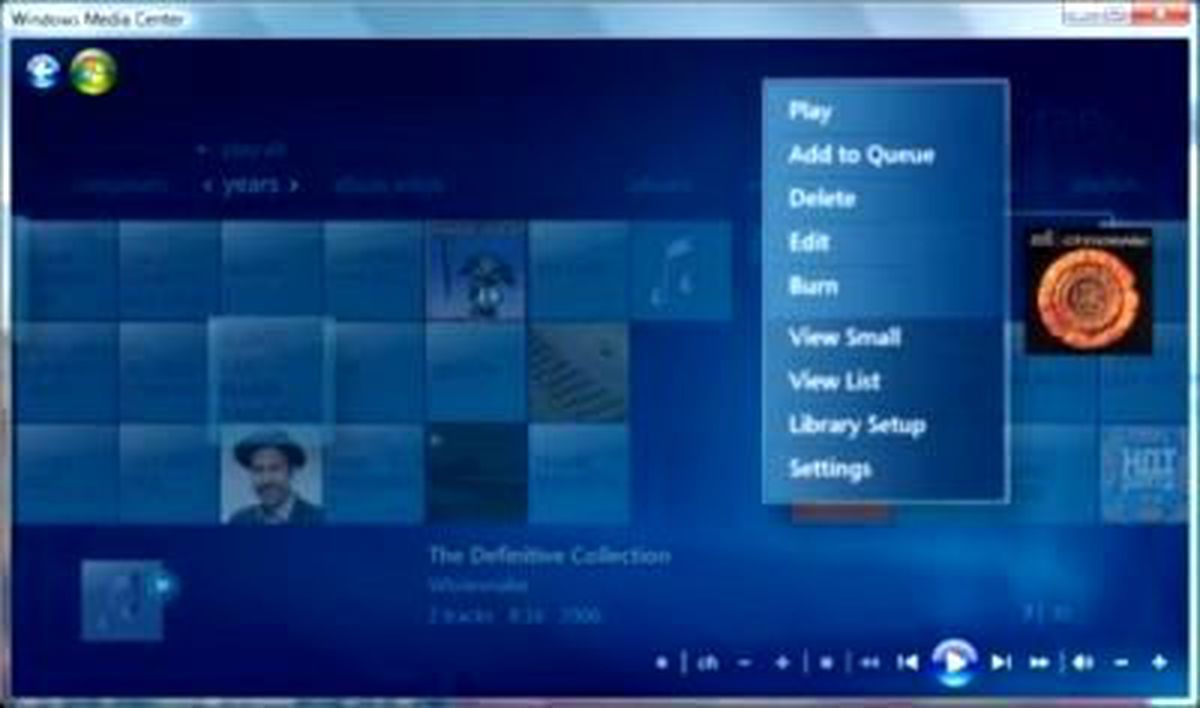Lower volume with the minus button
This screenshot has height=708, width=1200.
click(x=1122, y=662)
